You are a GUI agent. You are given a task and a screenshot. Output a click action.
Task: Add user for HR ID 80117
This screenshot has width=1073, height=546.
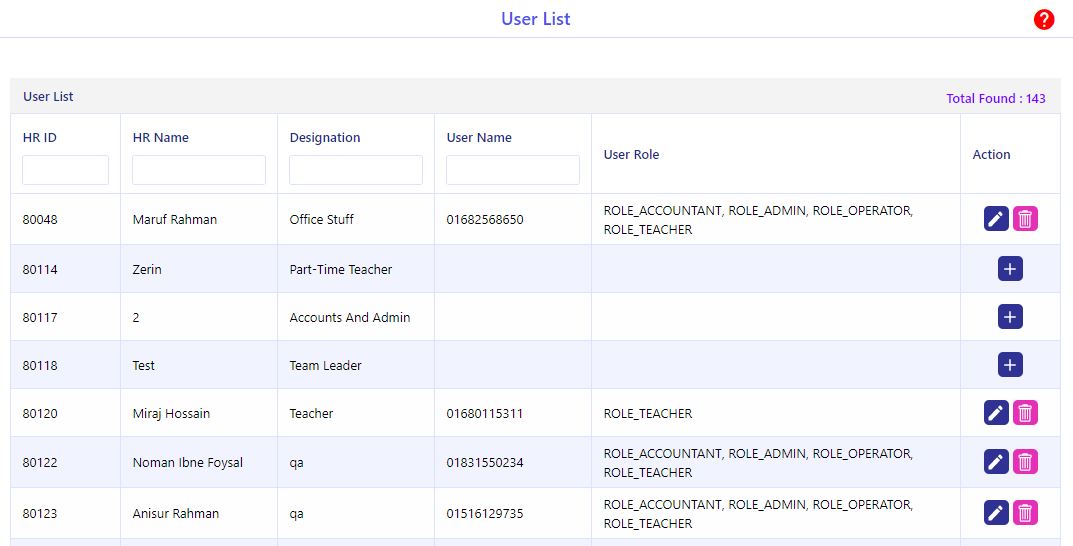(x=1010, y=317)
